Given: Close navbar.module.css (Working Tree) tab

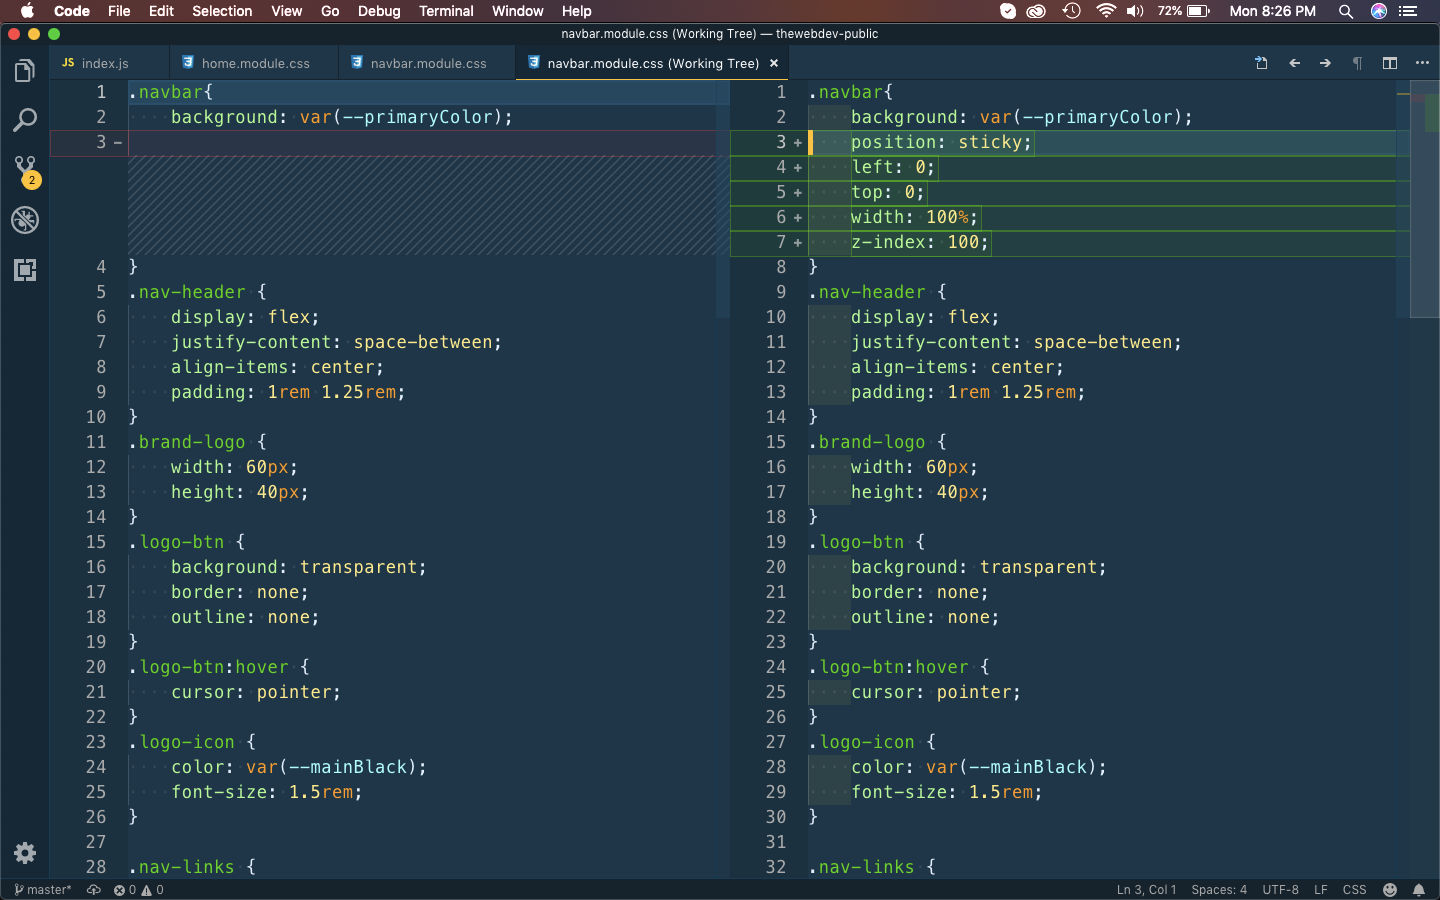Looking at the screenshot, I should click(773, 63).
